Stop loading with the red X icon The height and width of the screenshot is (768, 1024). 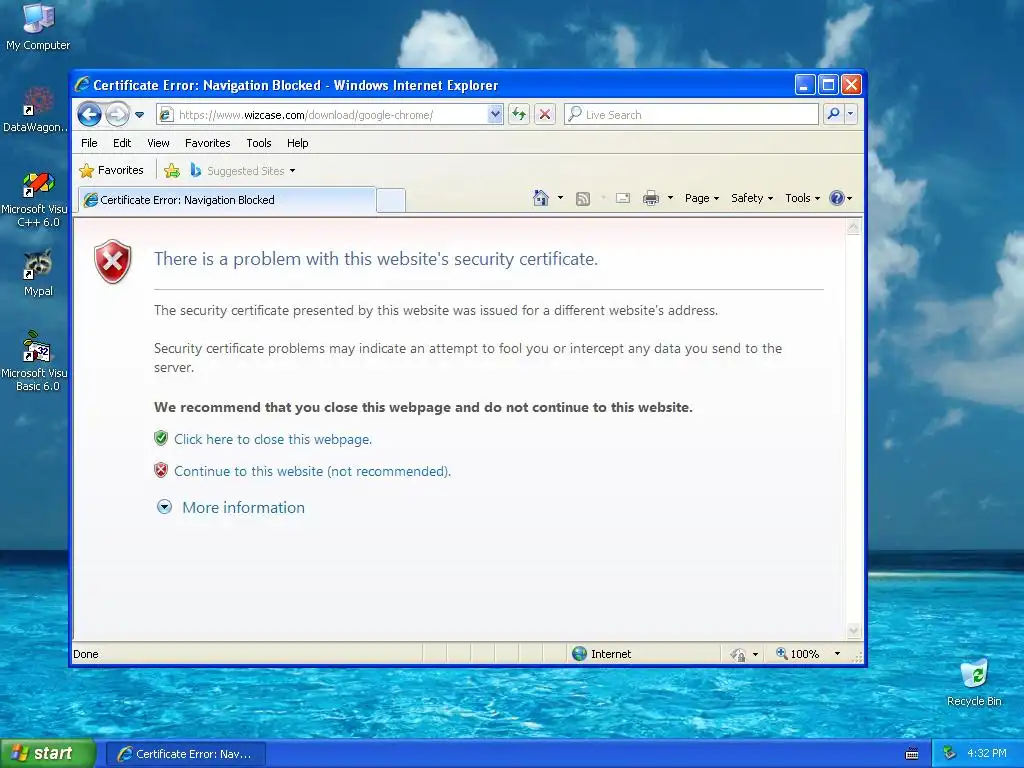[x=545, y=115]
